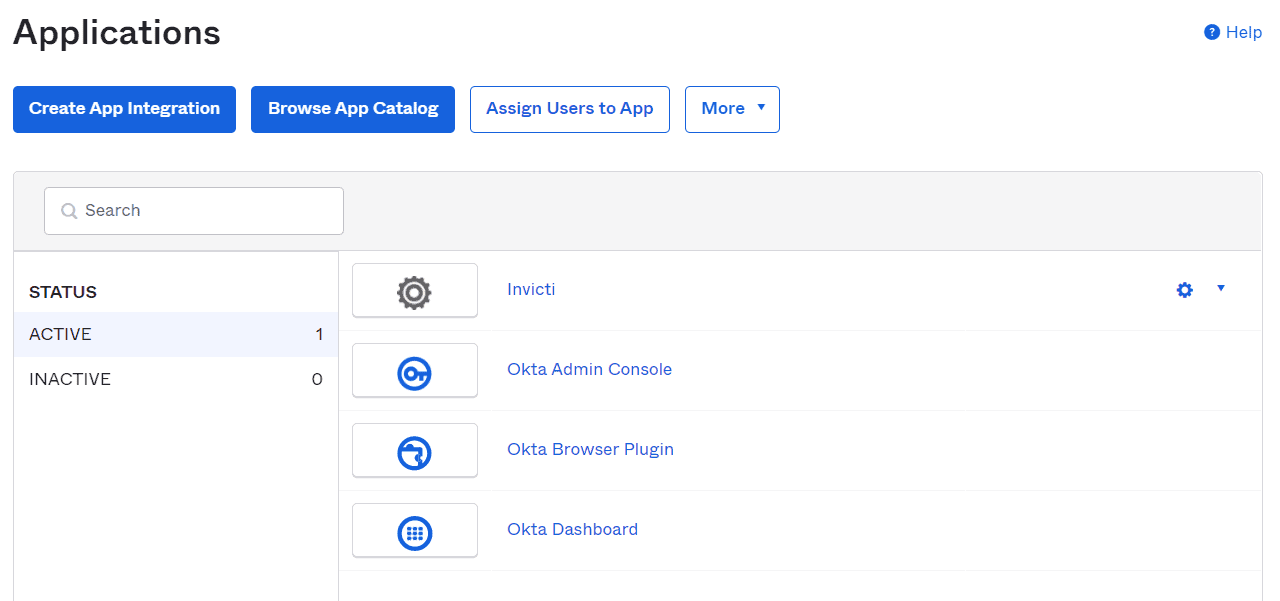Click the Help link text
1280x601 pixels.
pyautogui.click(x=1244, y=32)
